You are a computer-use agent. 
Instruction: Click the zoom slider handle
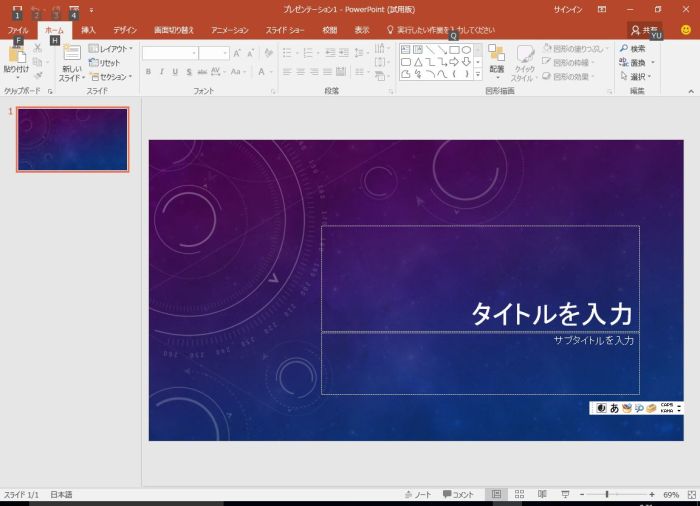pos(607,494)
